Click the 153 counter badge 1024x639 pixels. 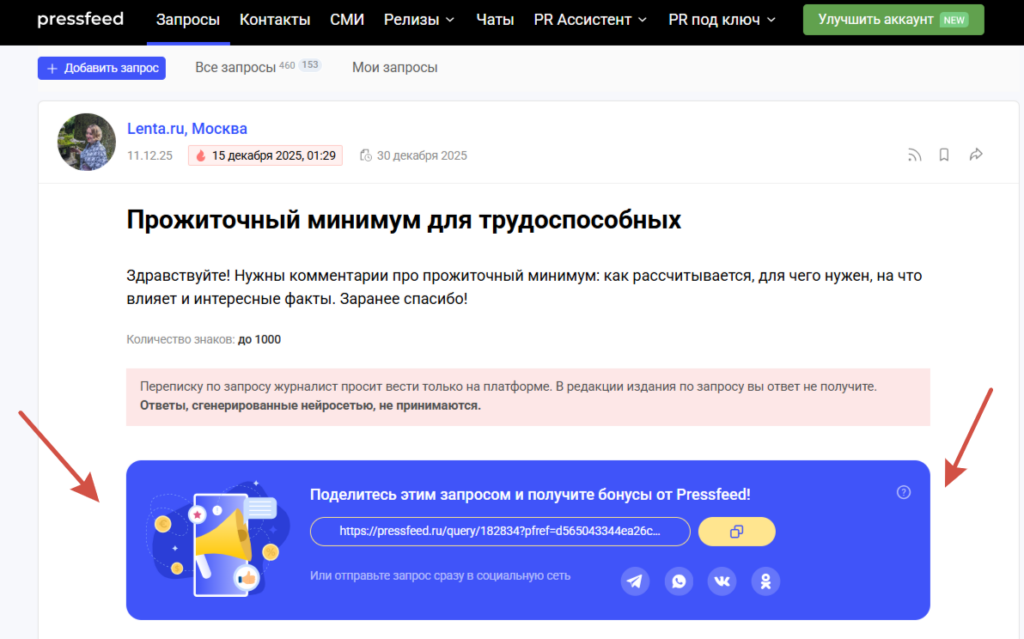[310, 65]
